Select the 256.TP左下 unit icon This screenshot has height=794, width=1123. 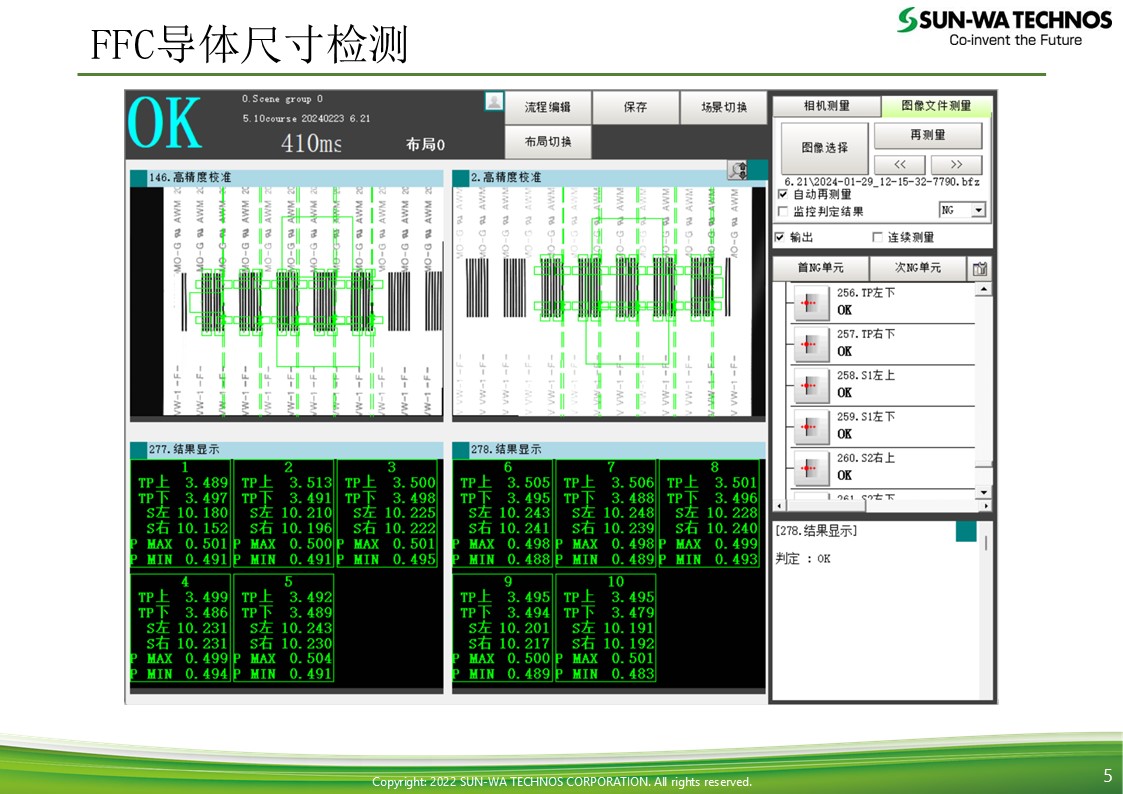(x=811, y=302)
